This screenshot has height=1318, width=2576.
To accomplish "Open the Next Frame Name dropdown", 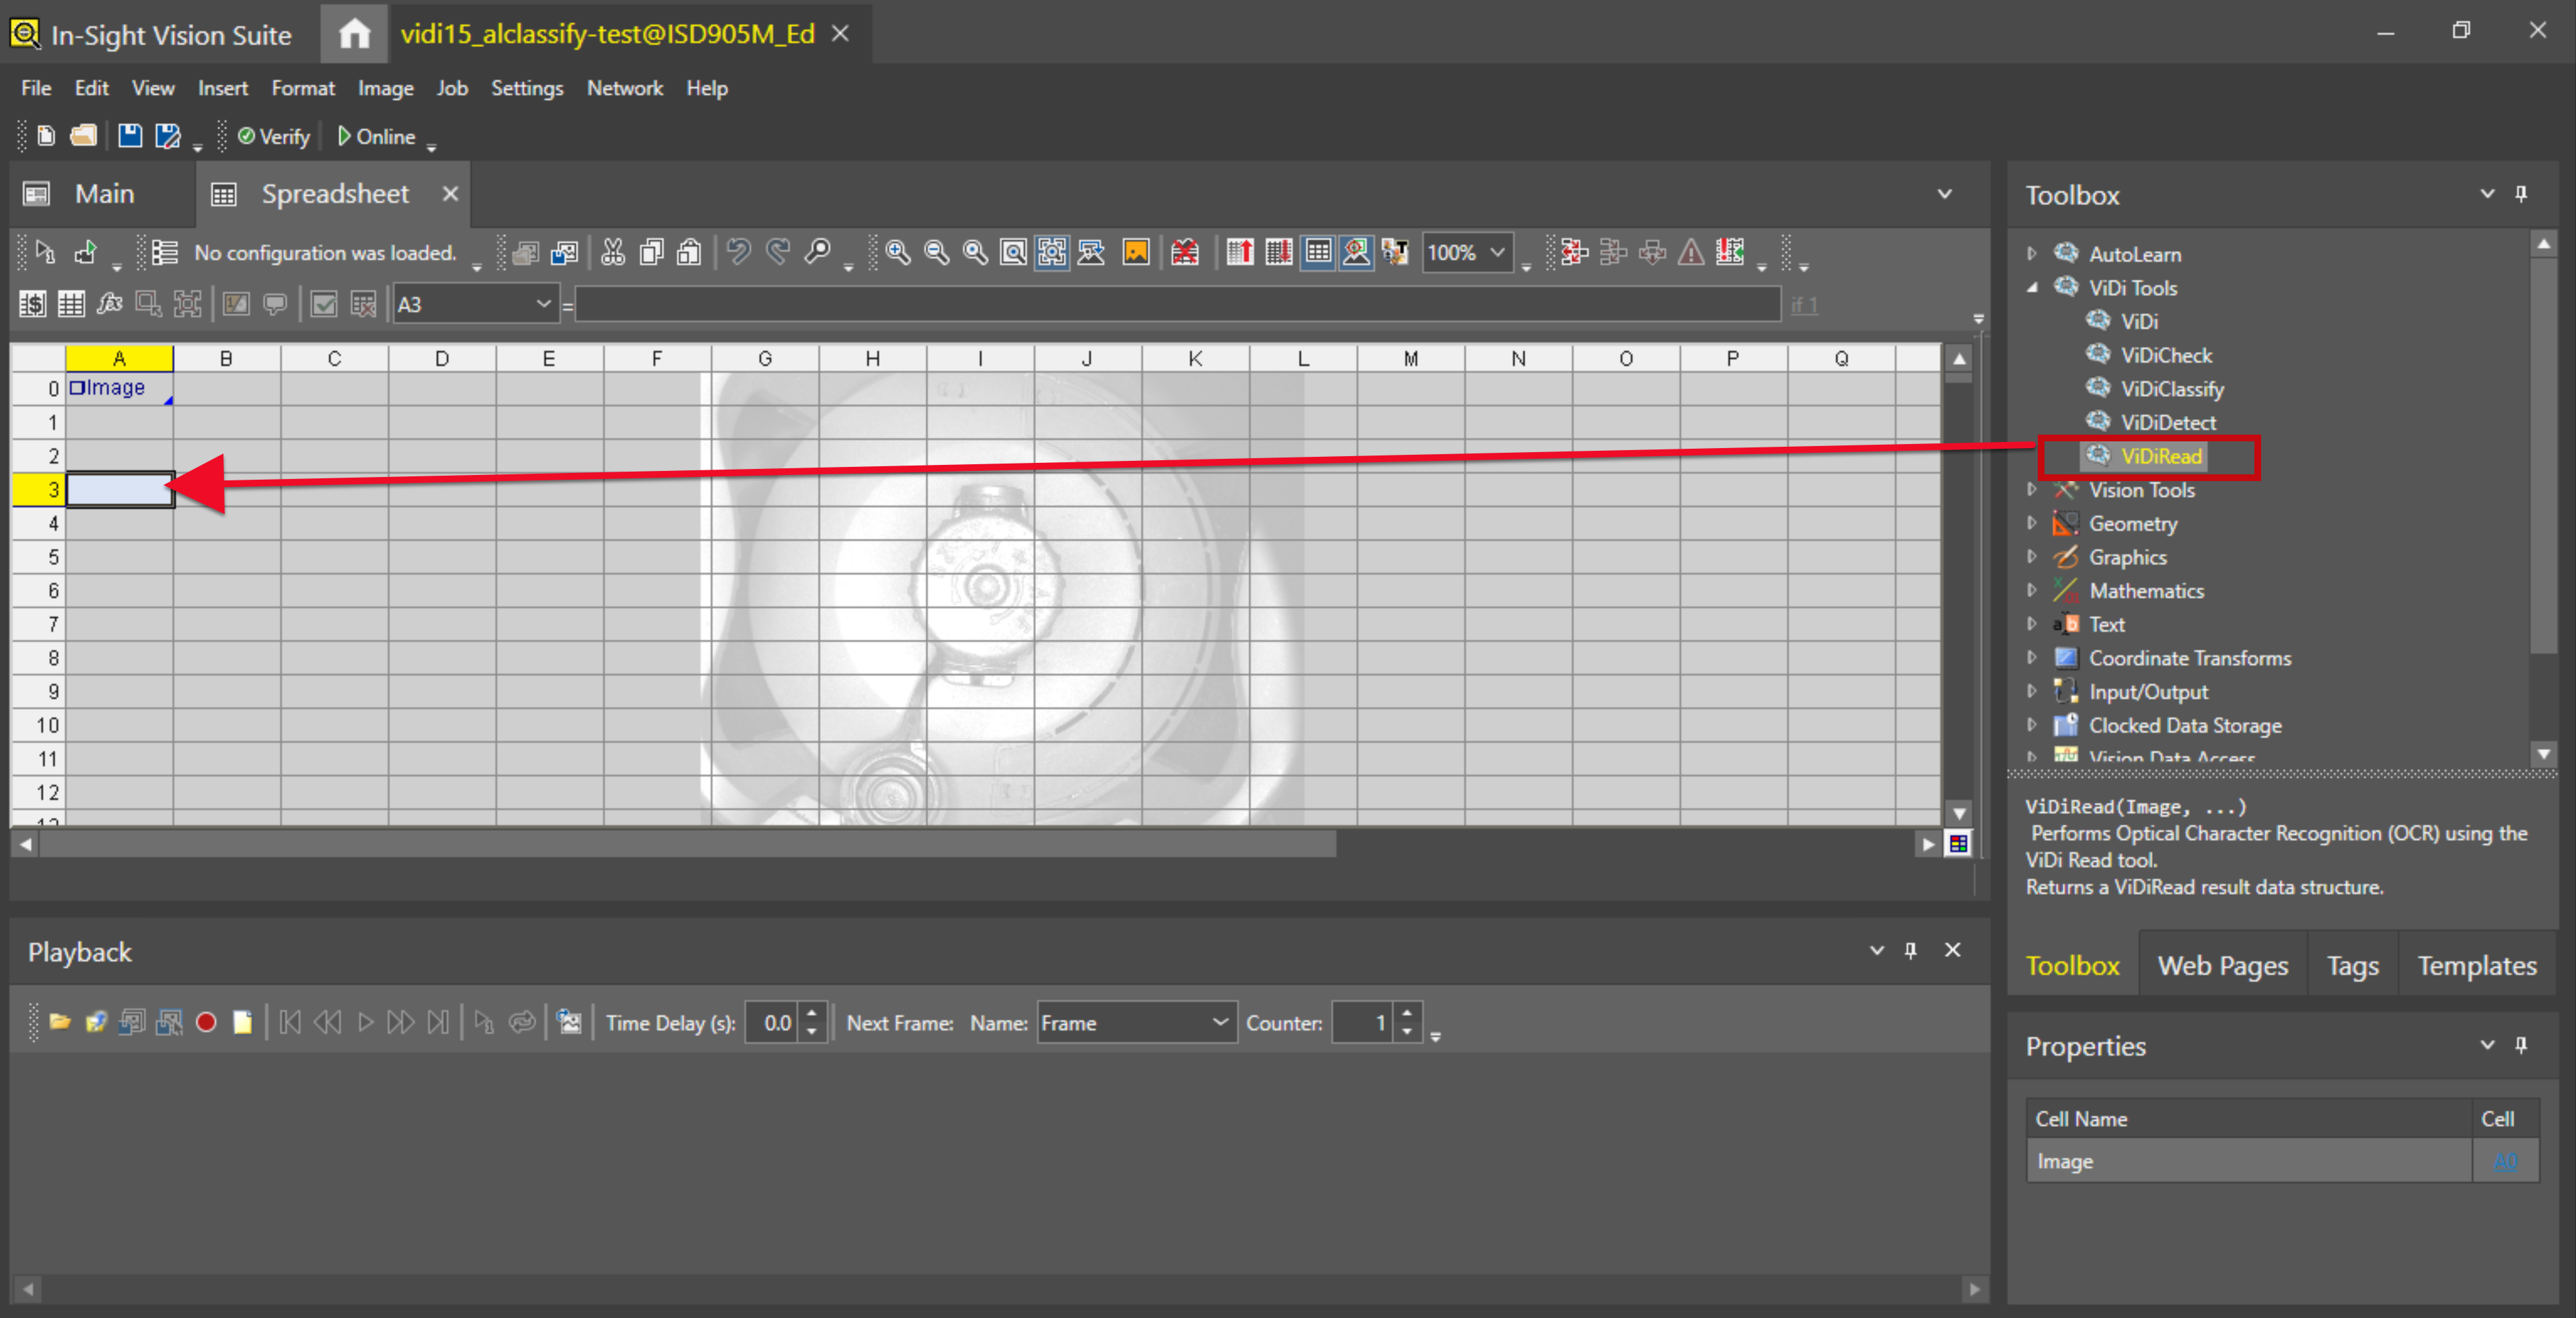I will tap(1219, 1022).
